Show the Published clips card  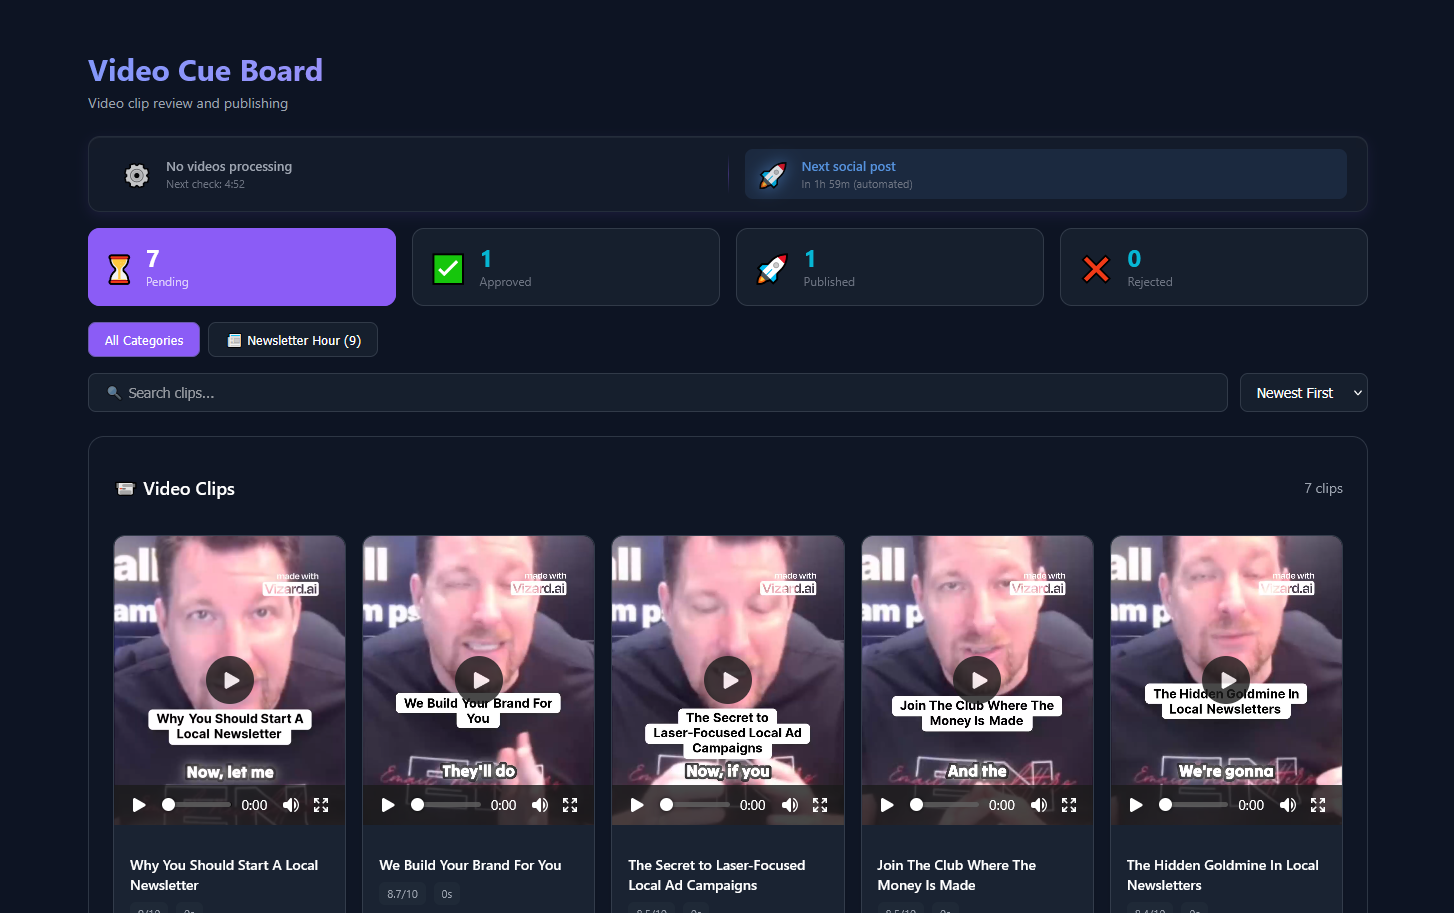[889, 267]
